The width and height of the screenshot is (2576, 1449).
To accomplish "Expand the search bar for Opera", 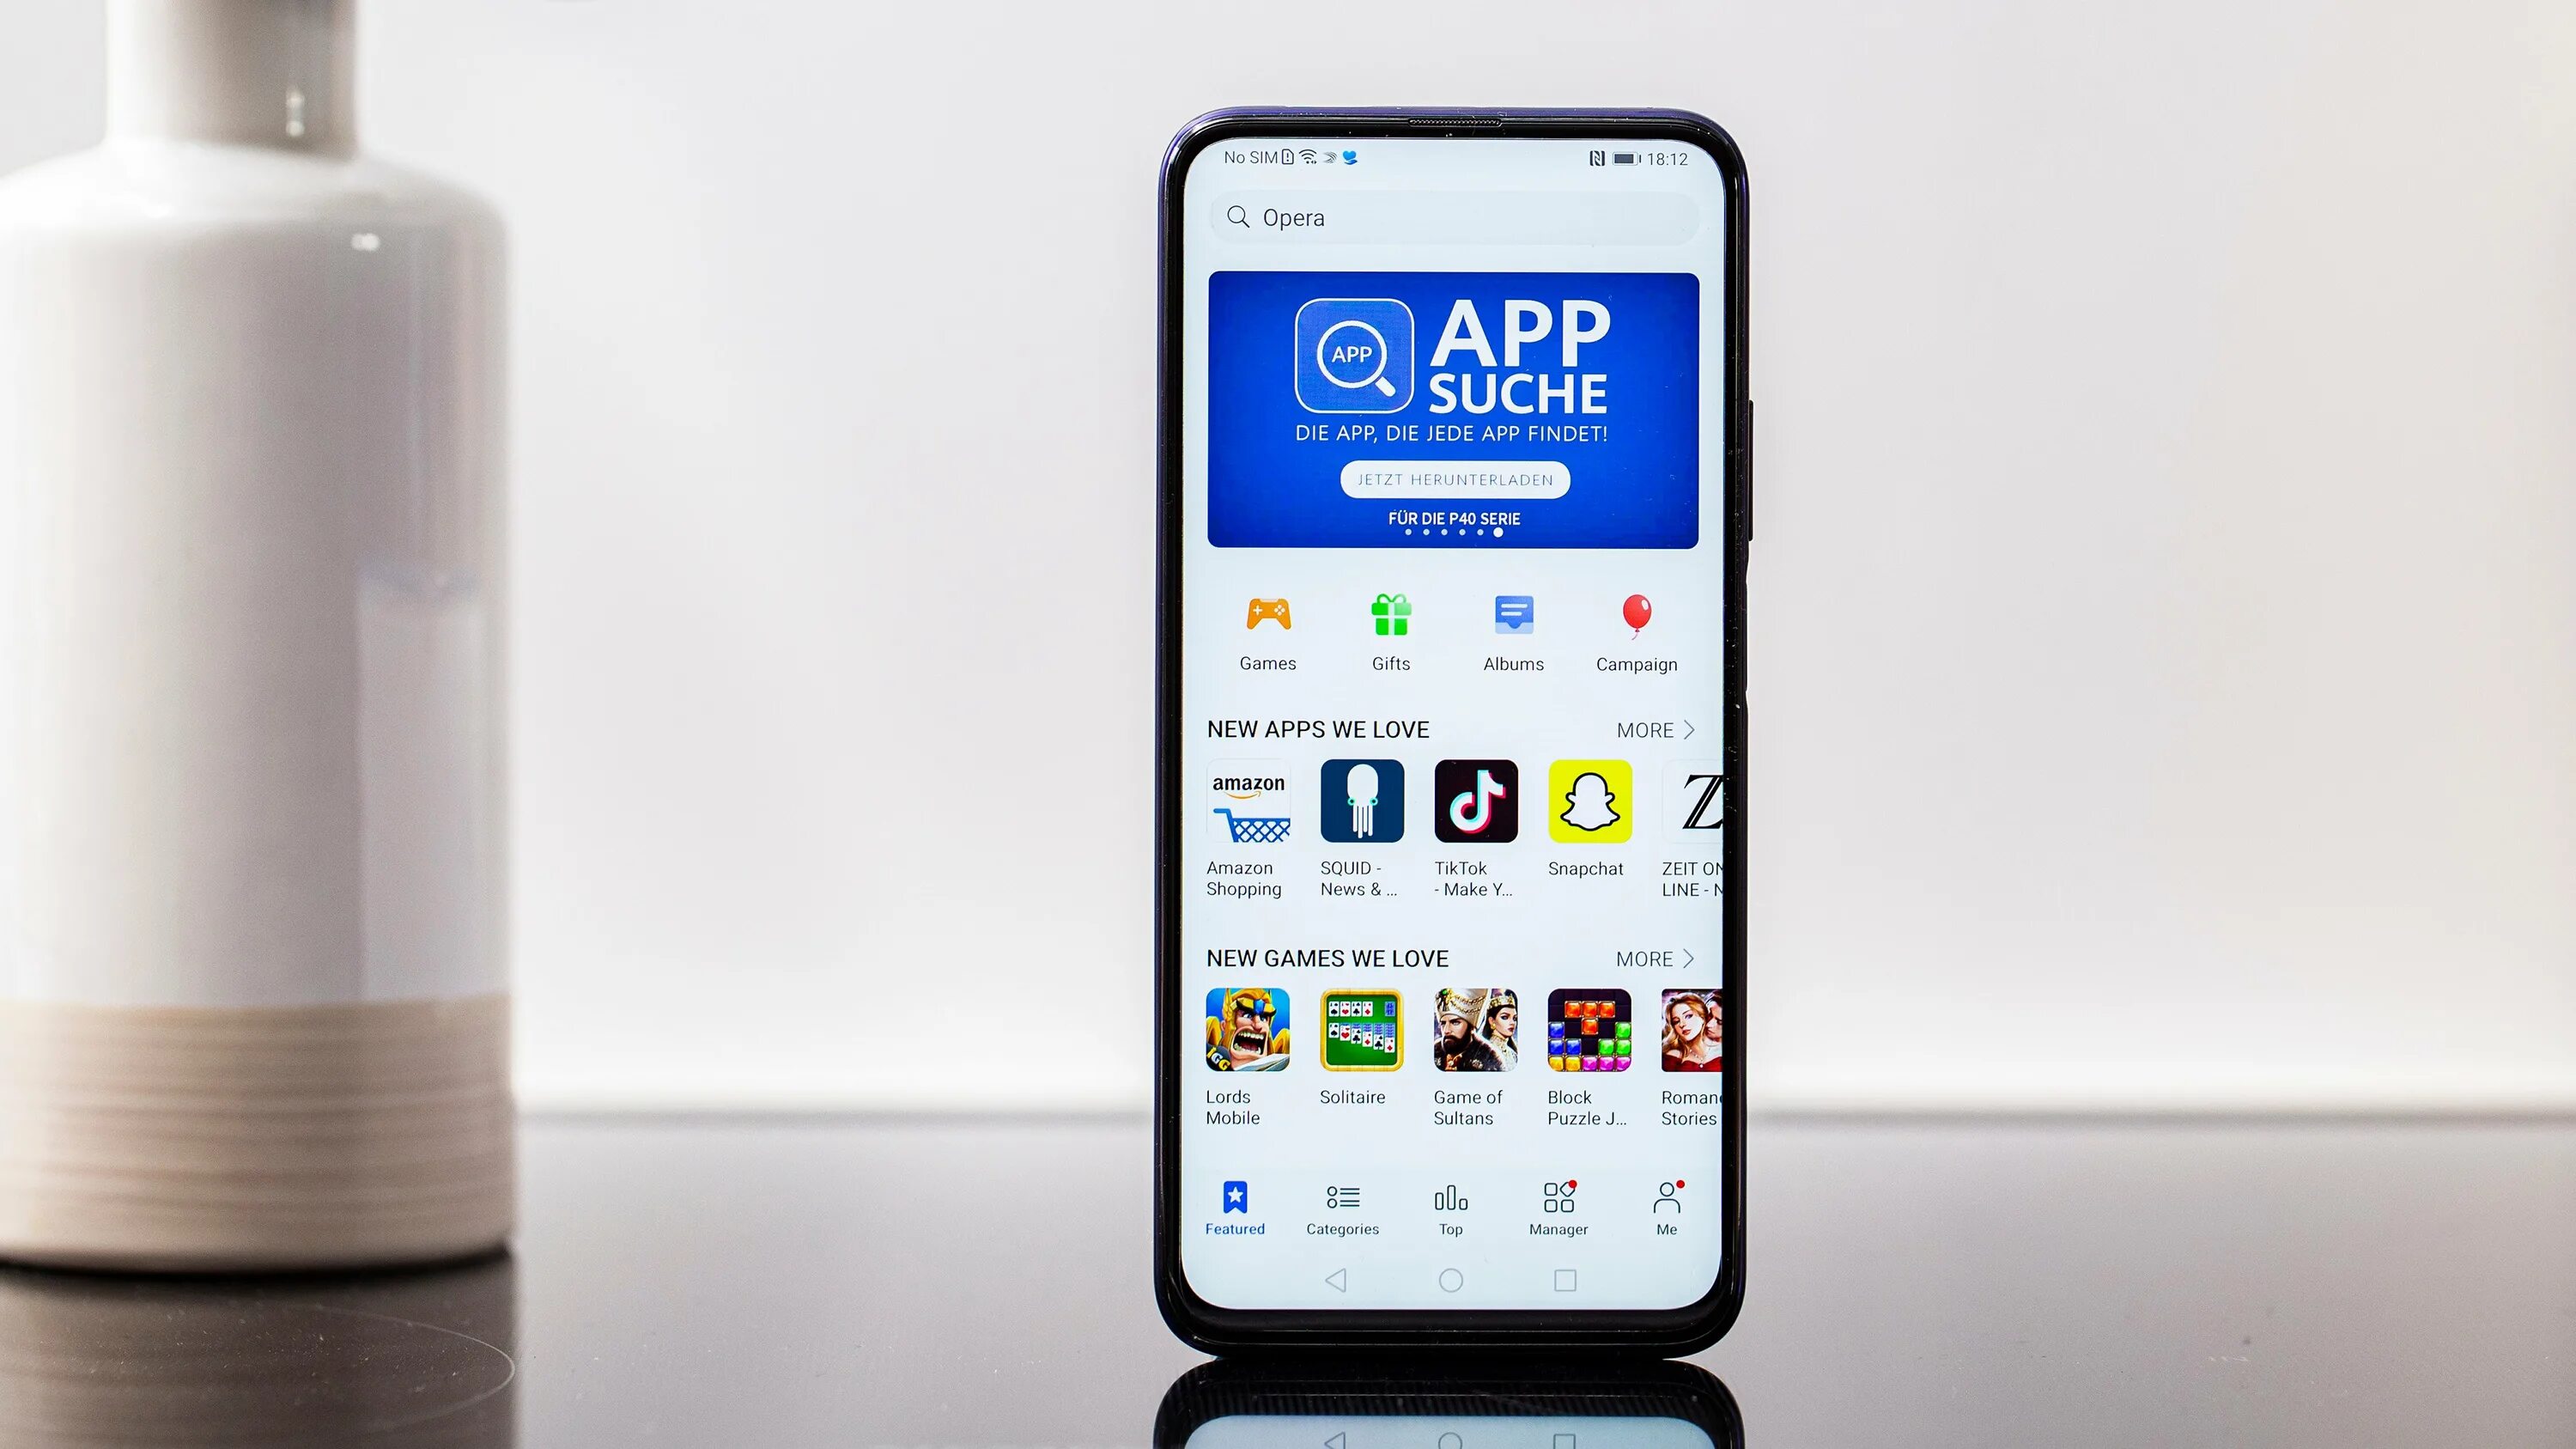I will tap(1451, 216).
